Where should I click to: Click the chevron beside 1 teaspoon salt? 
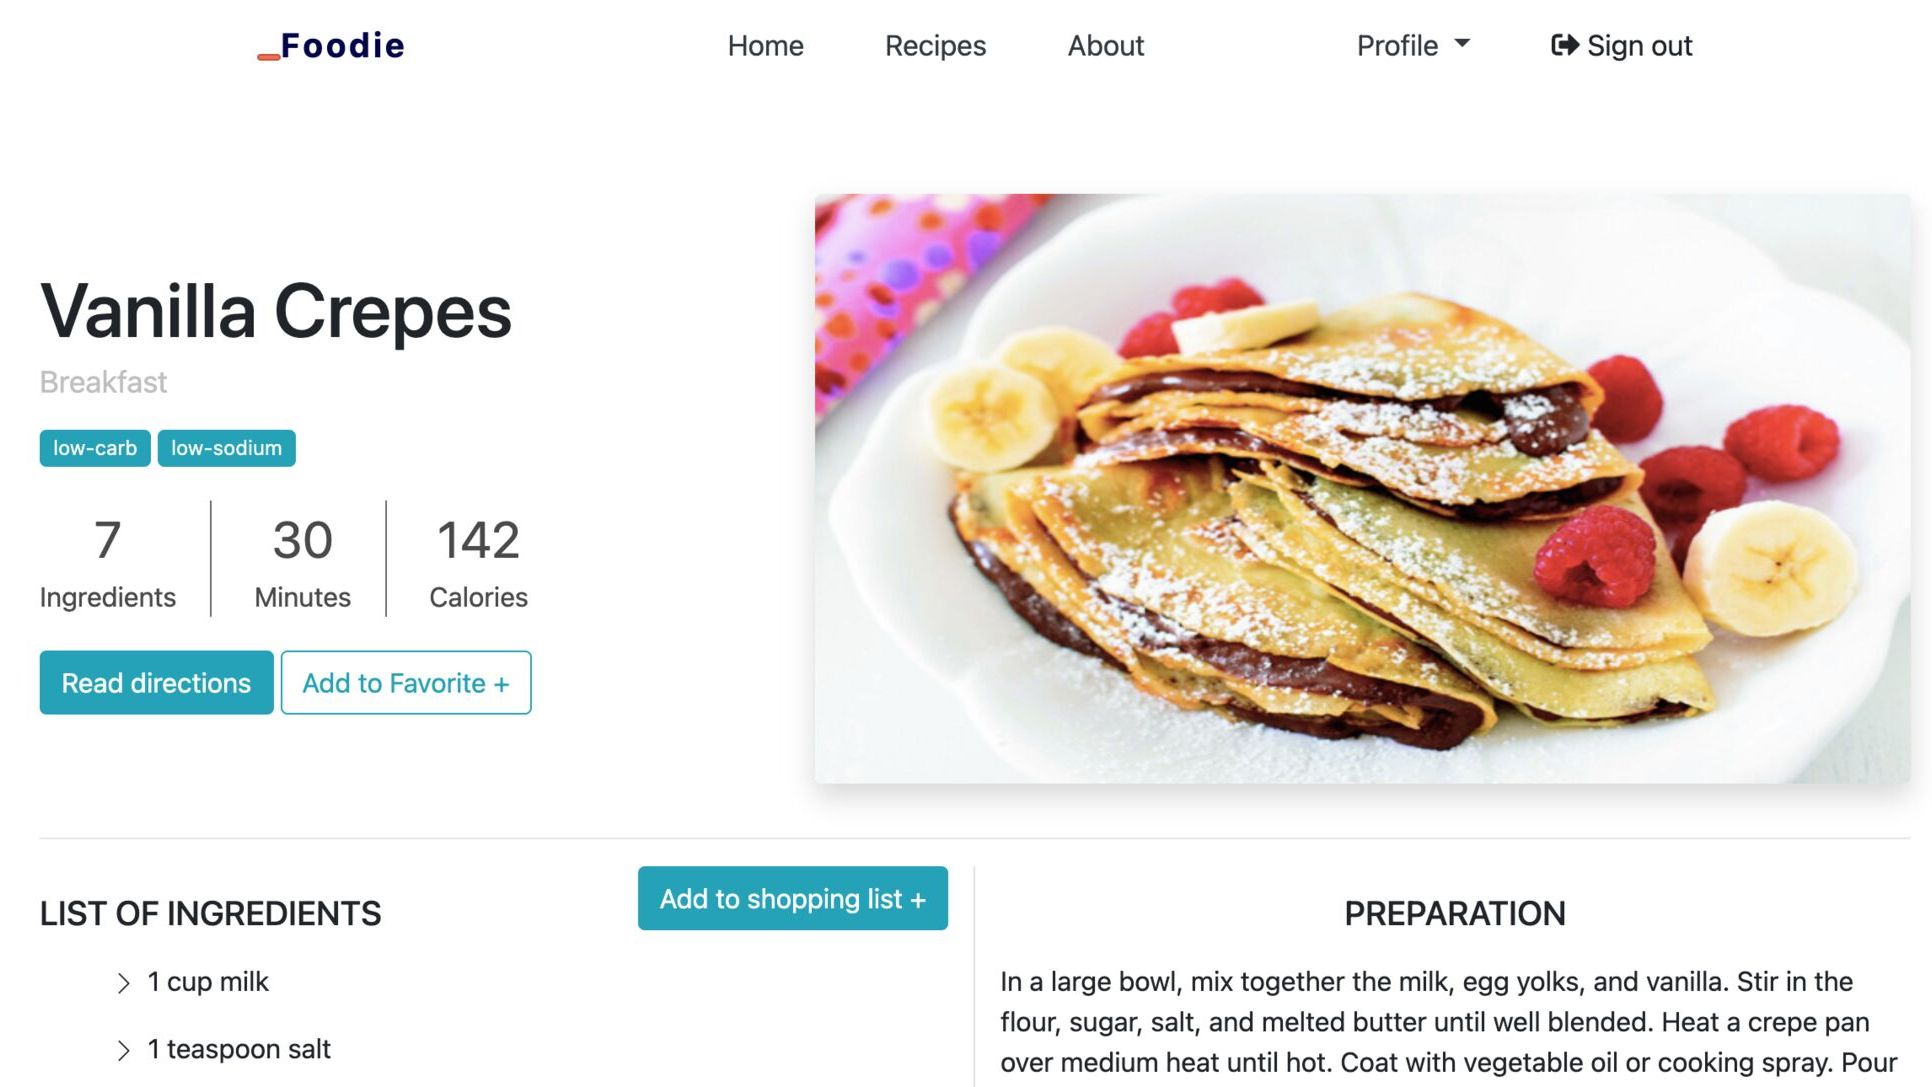[x=123, y=1050]
